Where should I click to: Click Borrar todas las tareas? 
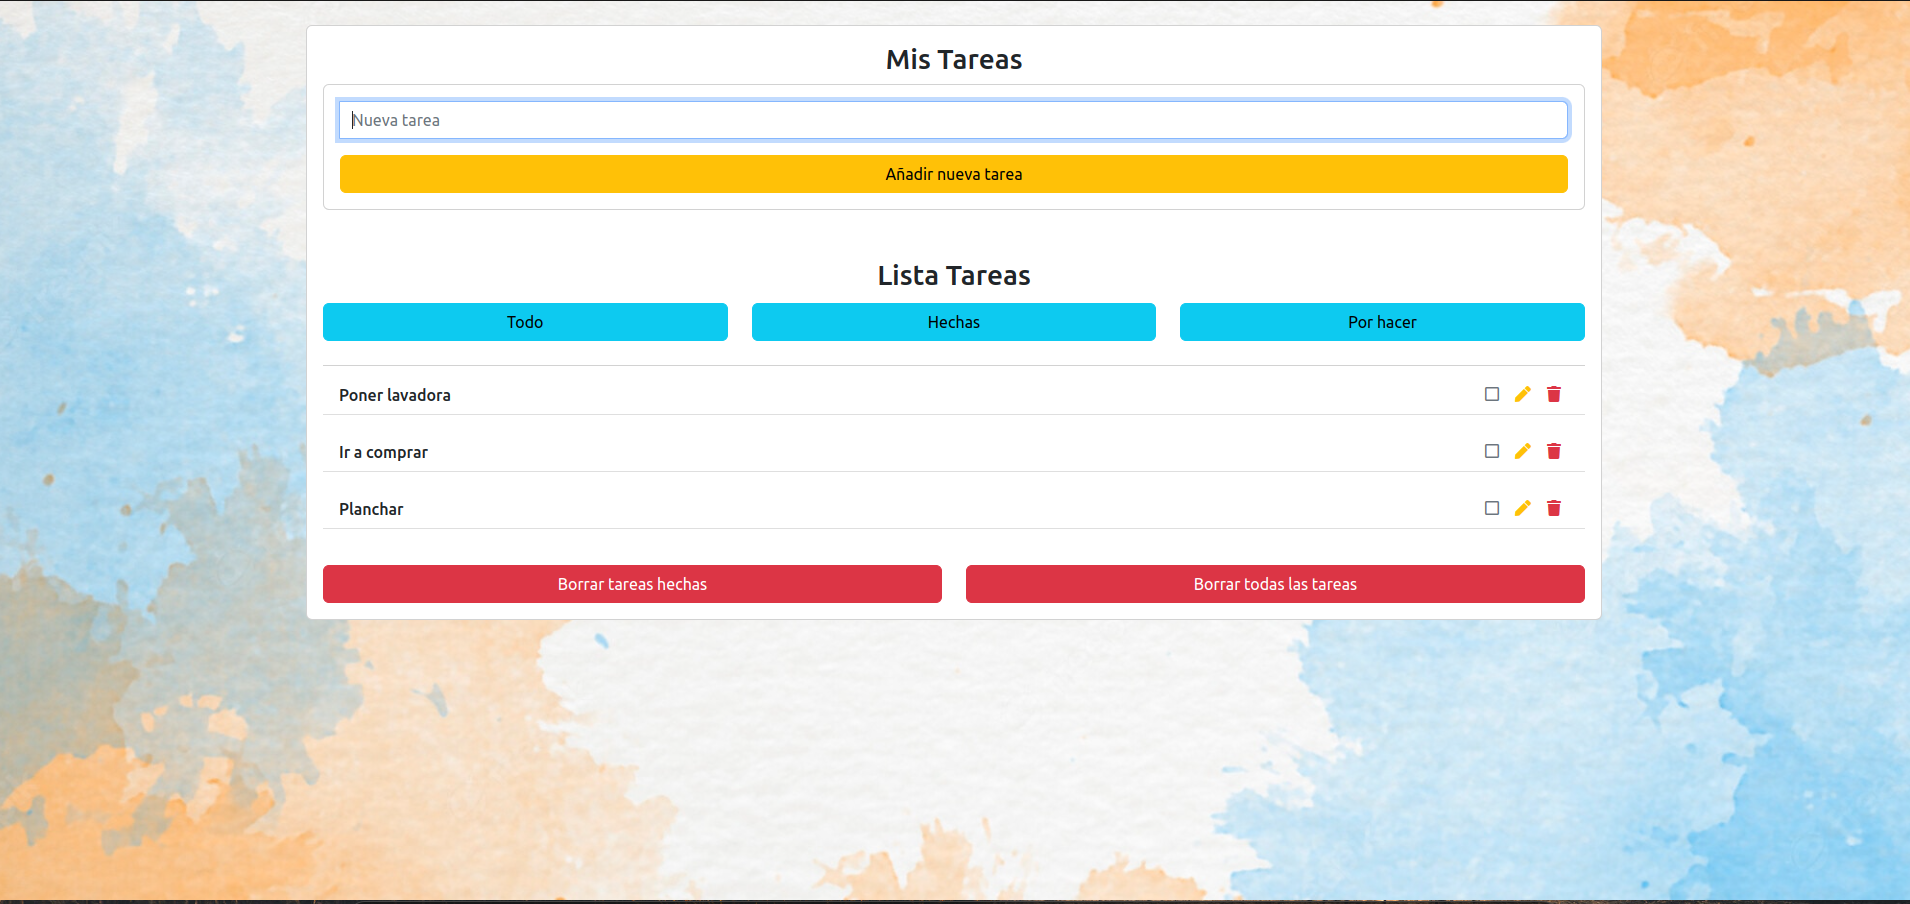point(1274,583)
